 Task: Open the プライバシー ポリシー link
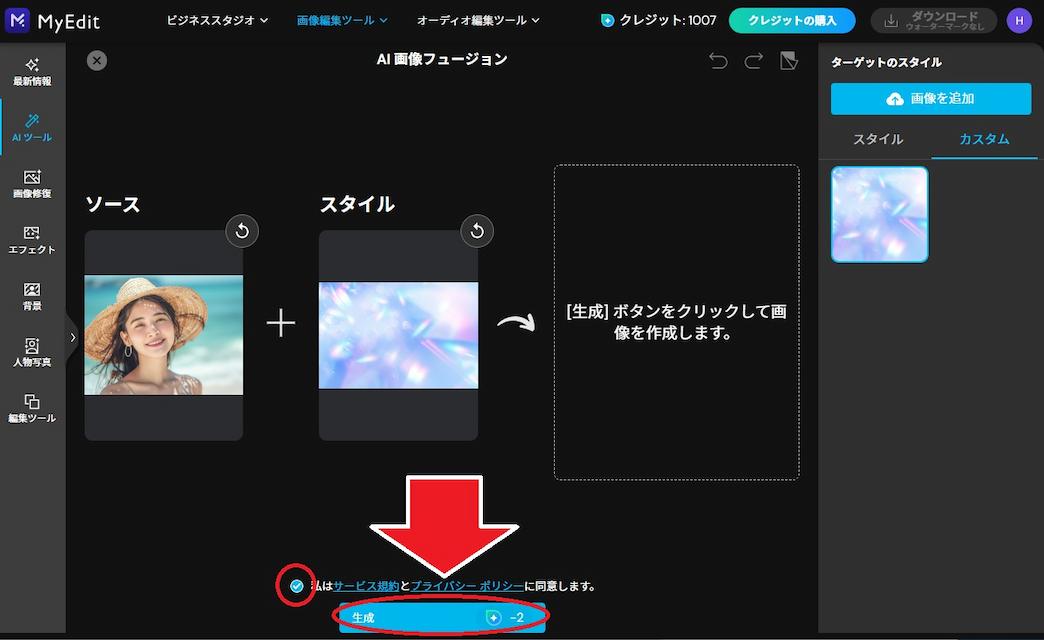467,586
